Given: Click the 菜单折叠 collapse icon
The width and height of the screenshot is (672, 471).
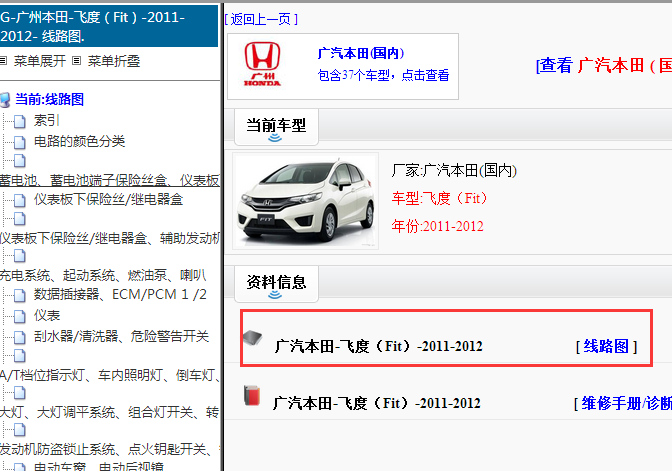Looking at the screenshot, I should pyautogui.click(x=76, y=61).
